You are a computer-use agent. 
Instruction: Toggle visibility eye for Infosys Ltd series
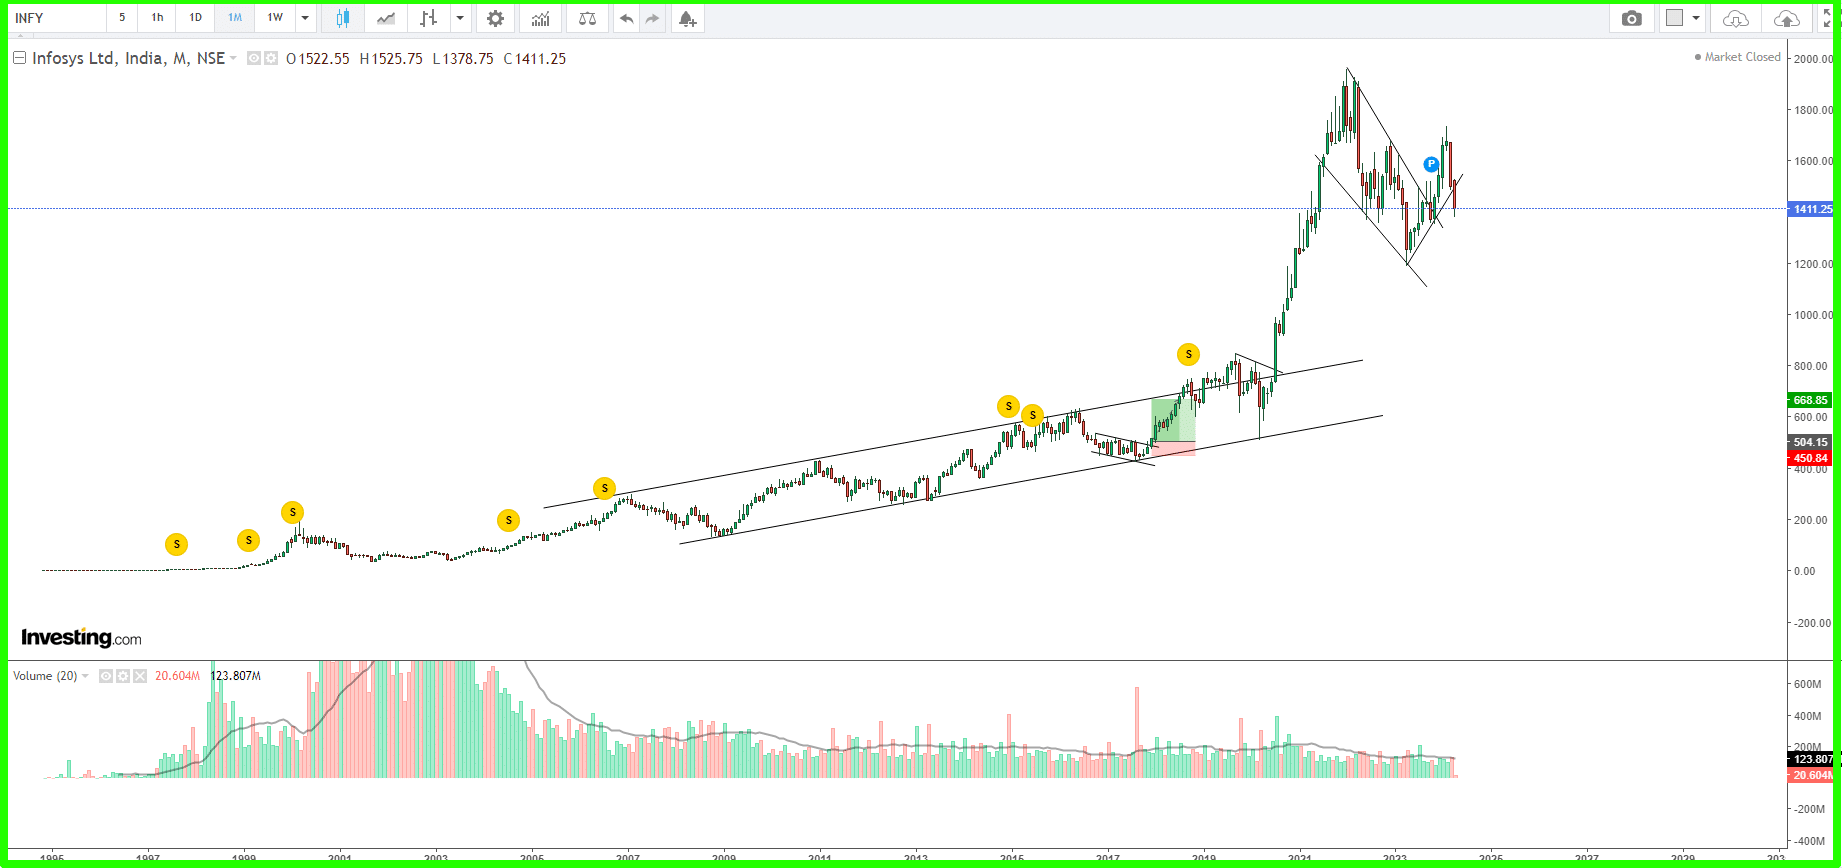tap(254, 59)
